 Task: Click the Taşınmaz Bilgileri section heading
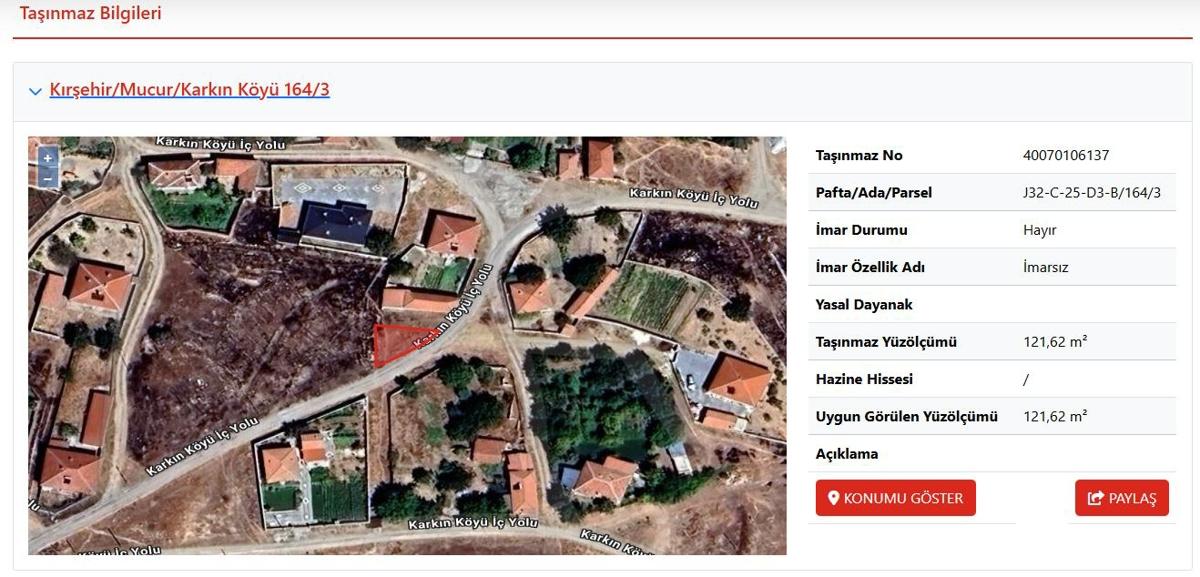click(91, 14)
